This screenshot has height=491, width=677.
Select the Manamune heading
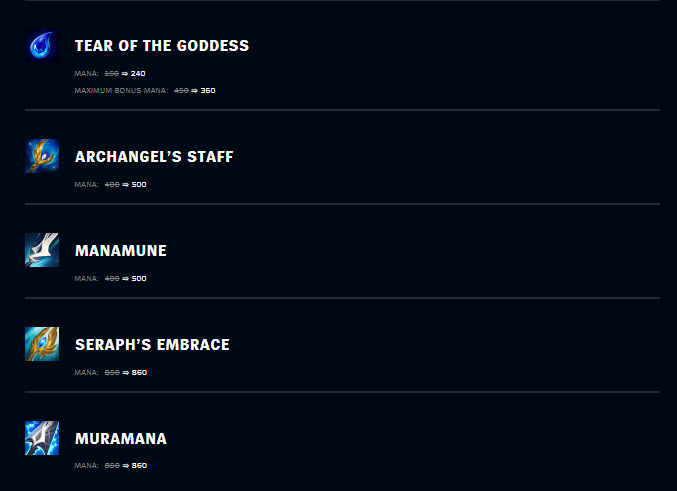click(121, 250)
